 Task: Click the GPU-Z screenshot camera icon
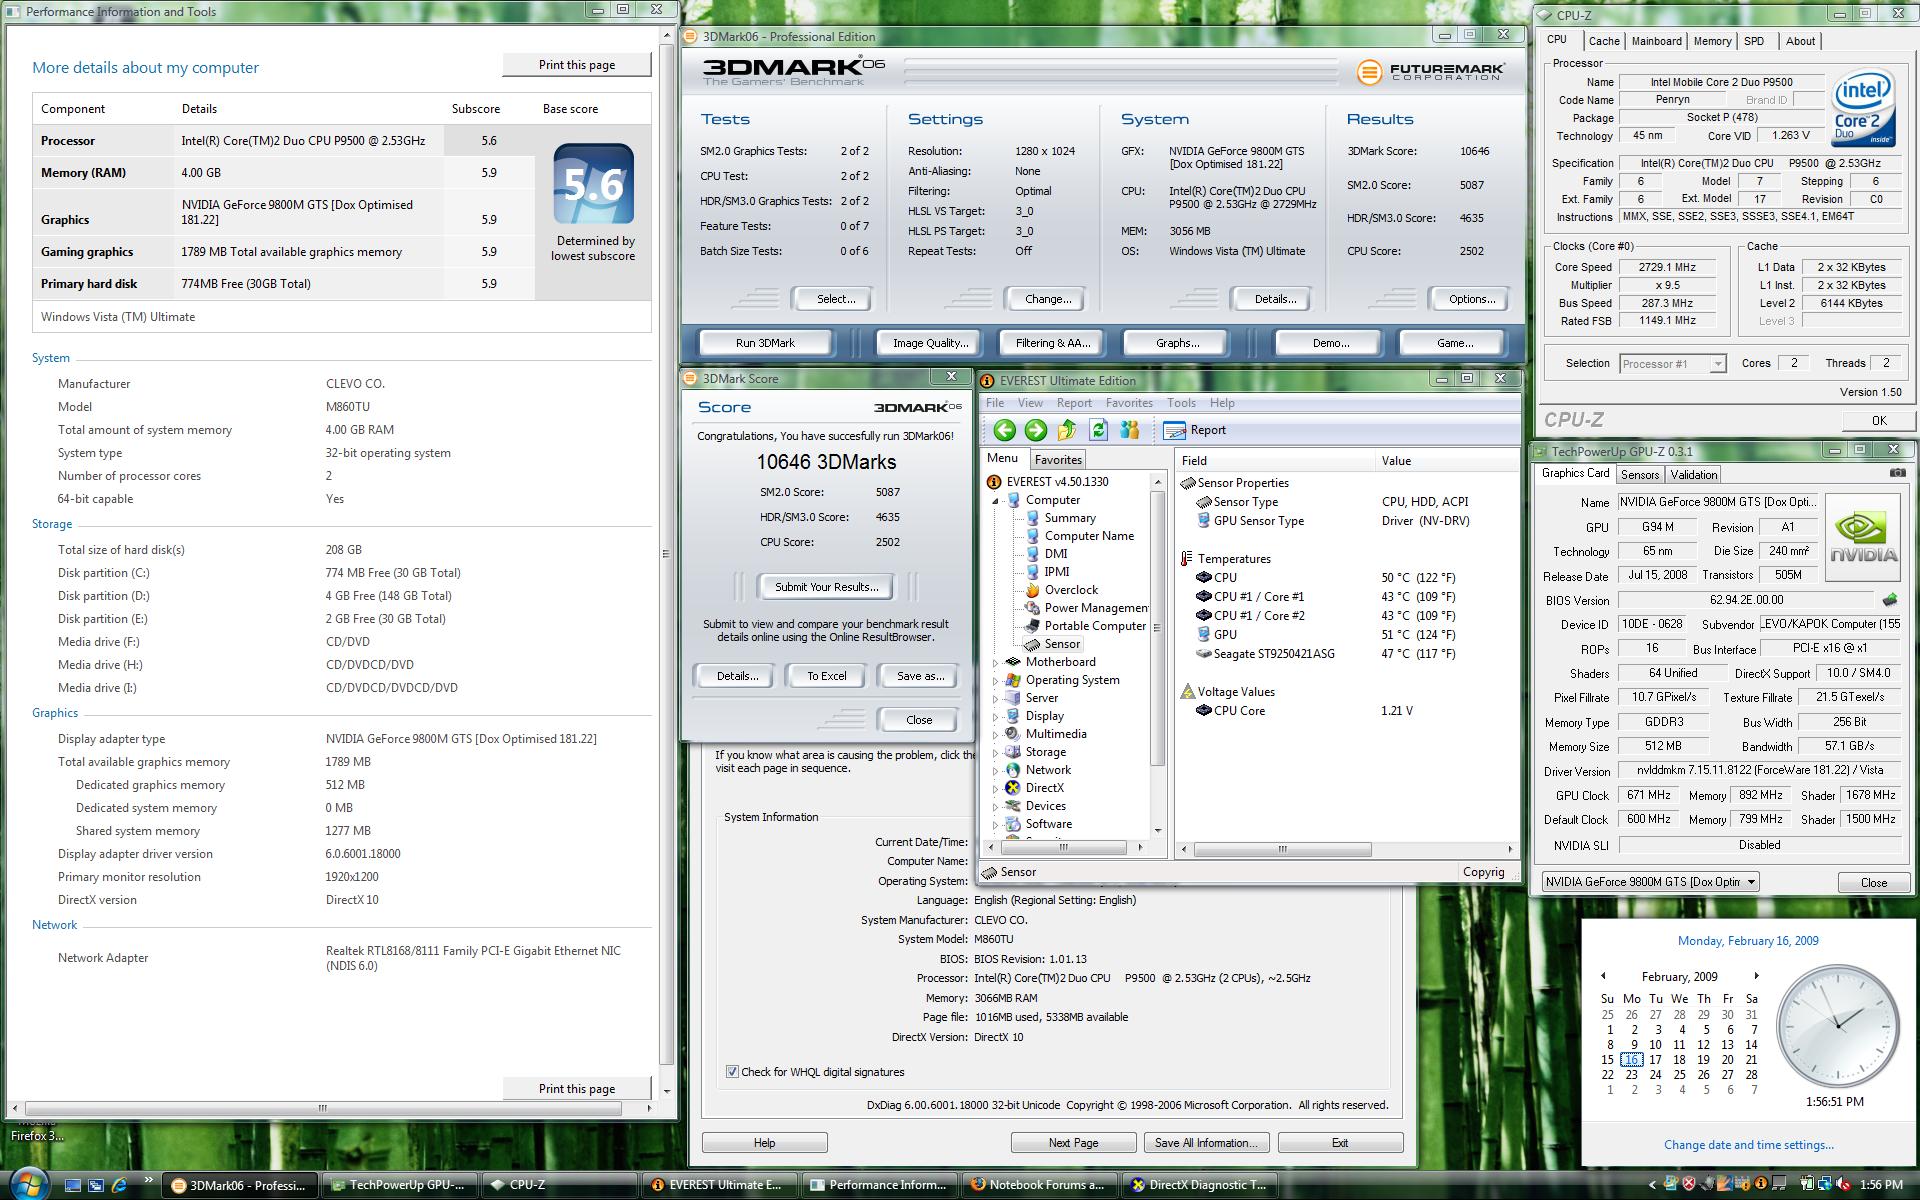tap(1897, 473)
